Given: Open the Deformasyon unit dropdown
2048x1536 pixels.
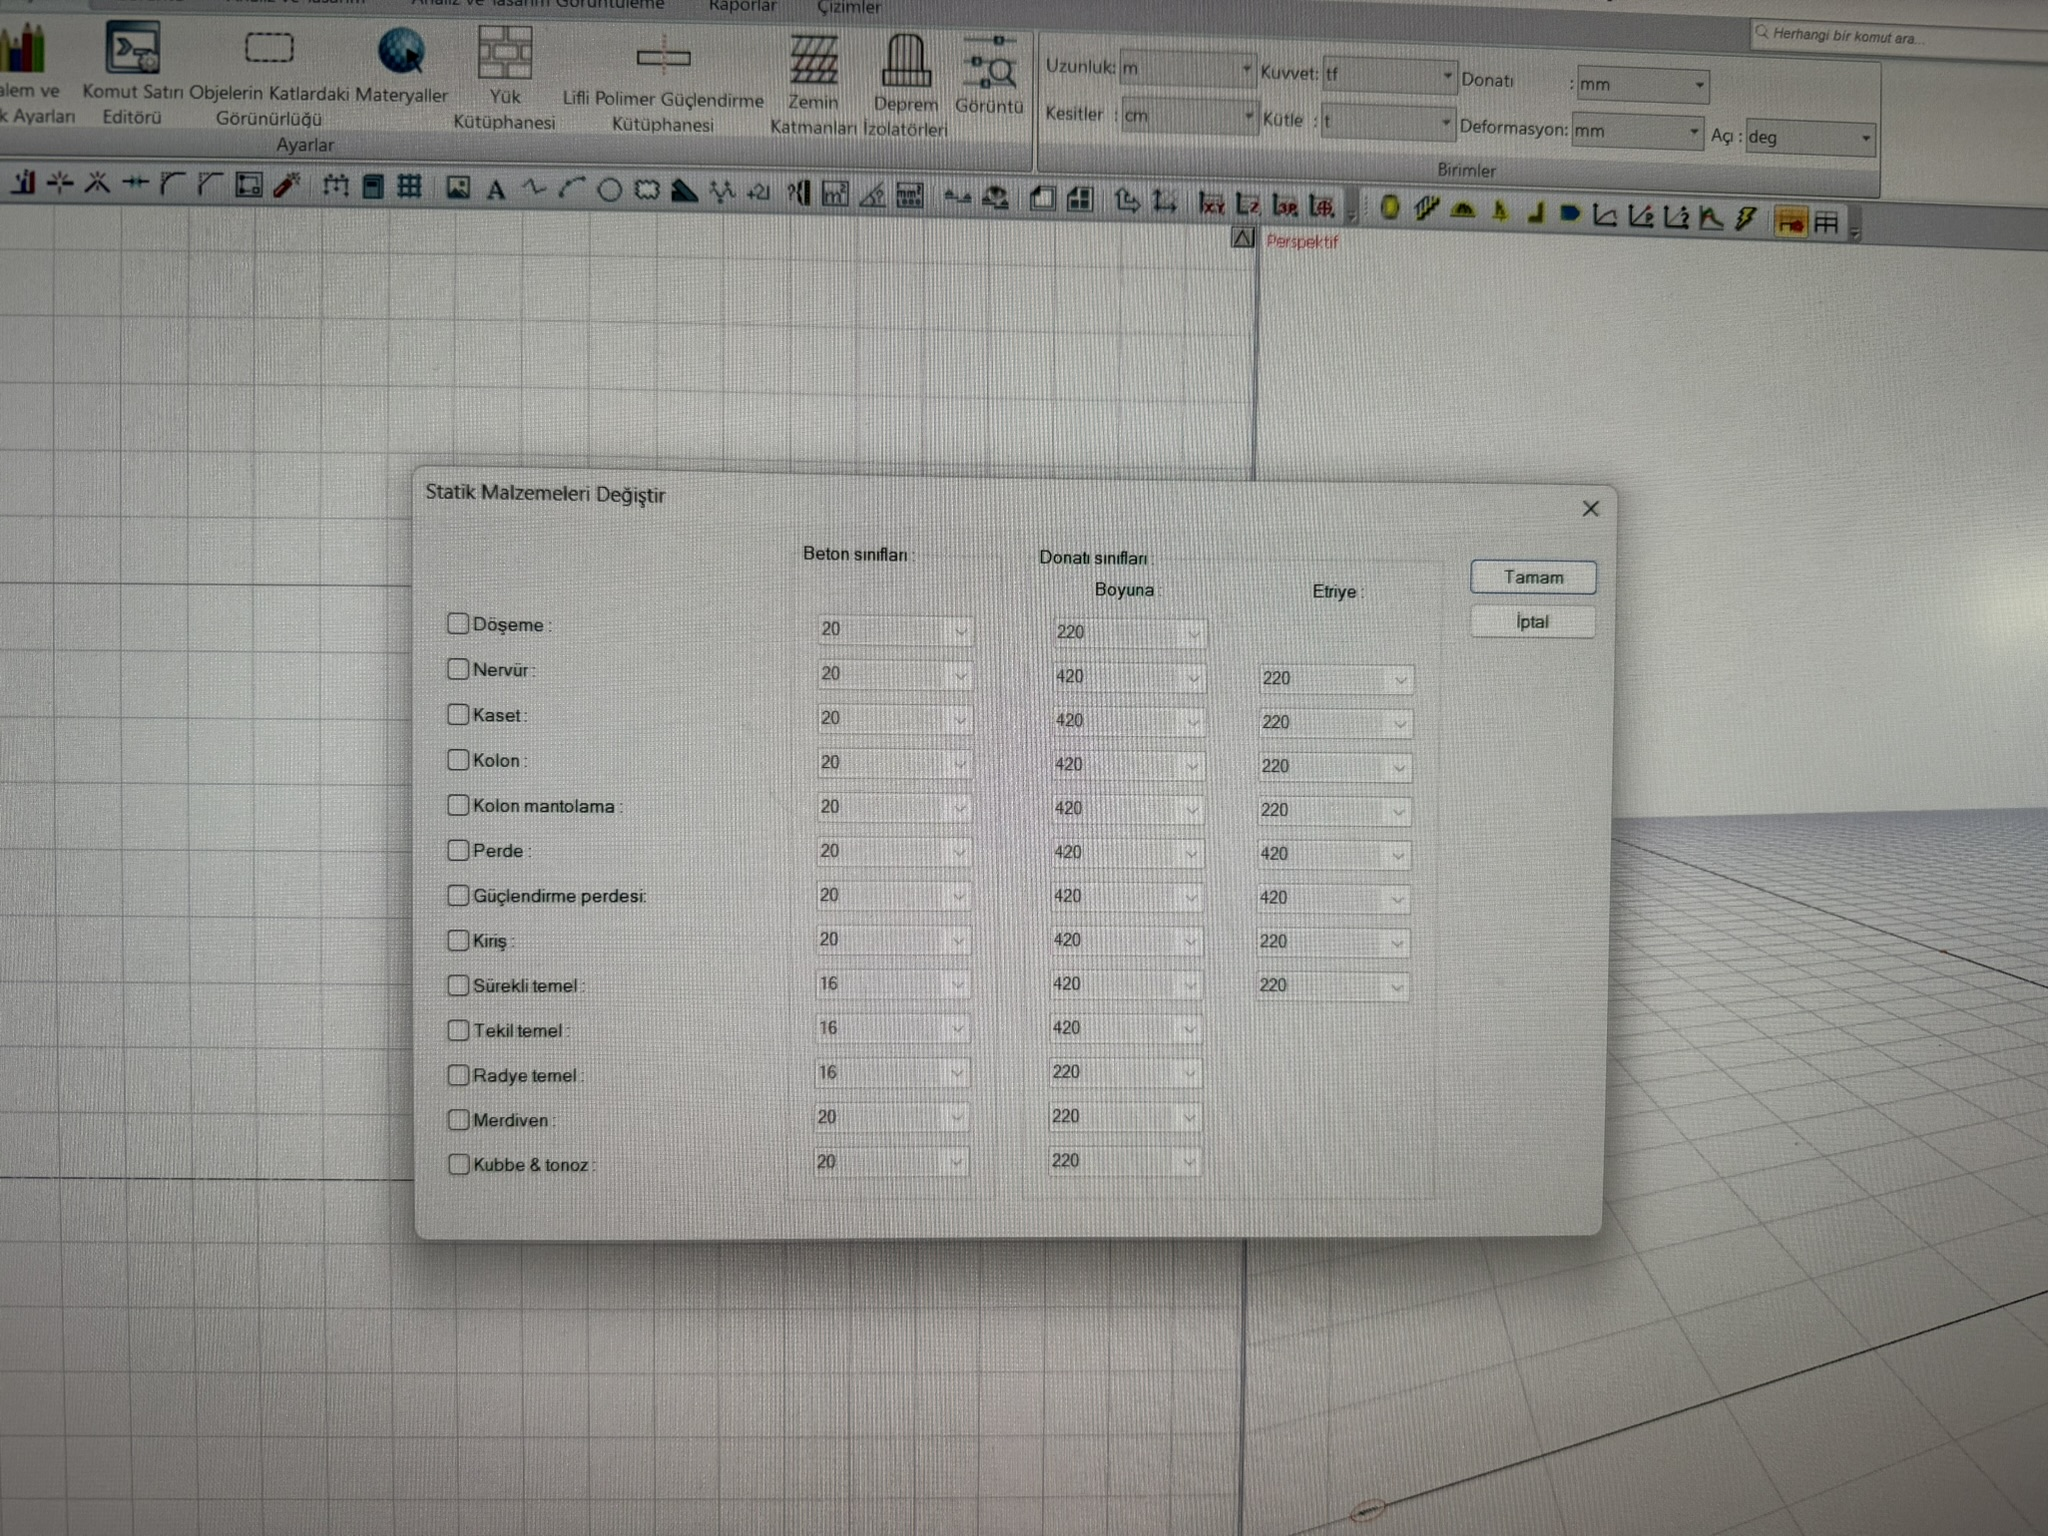Looking at the screenshot, I should tap(1637, 131).
